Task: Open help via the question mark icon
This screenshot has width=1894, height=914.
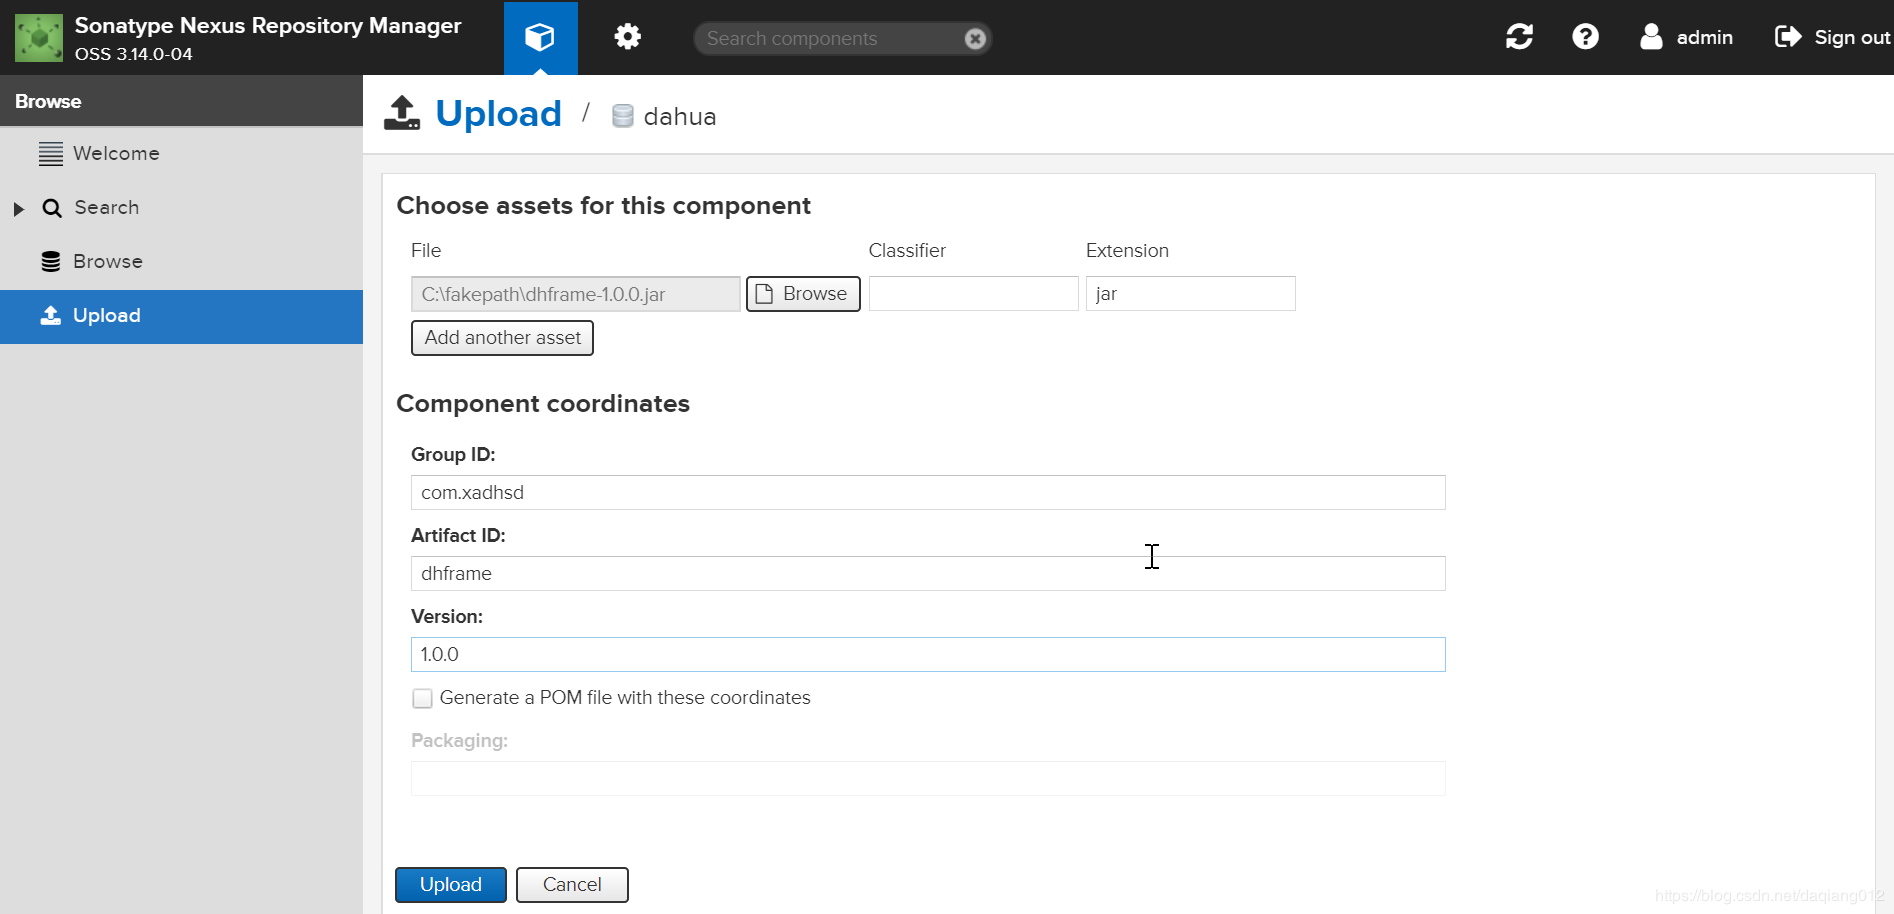Action: coord(1585,36)
